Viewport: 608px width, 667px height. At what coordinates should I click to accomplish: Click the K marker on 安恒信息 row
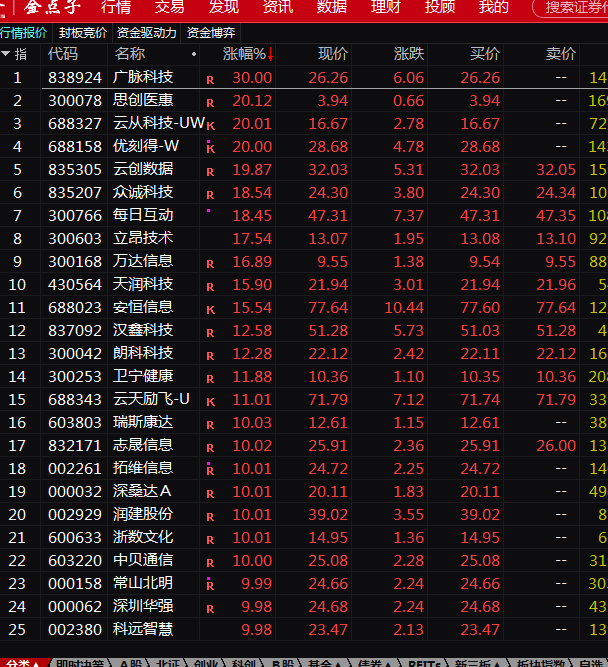211,310
